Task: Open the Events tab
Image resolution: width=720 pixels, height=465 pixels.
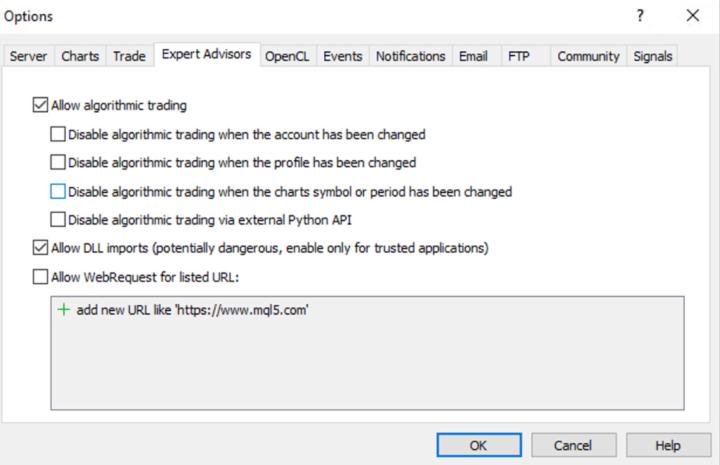Action: (343, 57)
